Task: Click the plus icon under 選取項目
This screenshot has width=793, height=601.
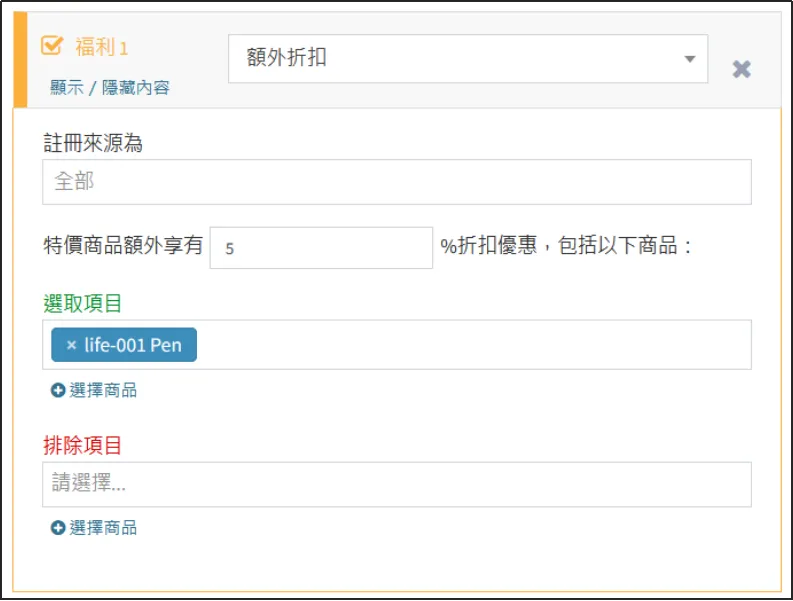Action: (x=58, y=391)
